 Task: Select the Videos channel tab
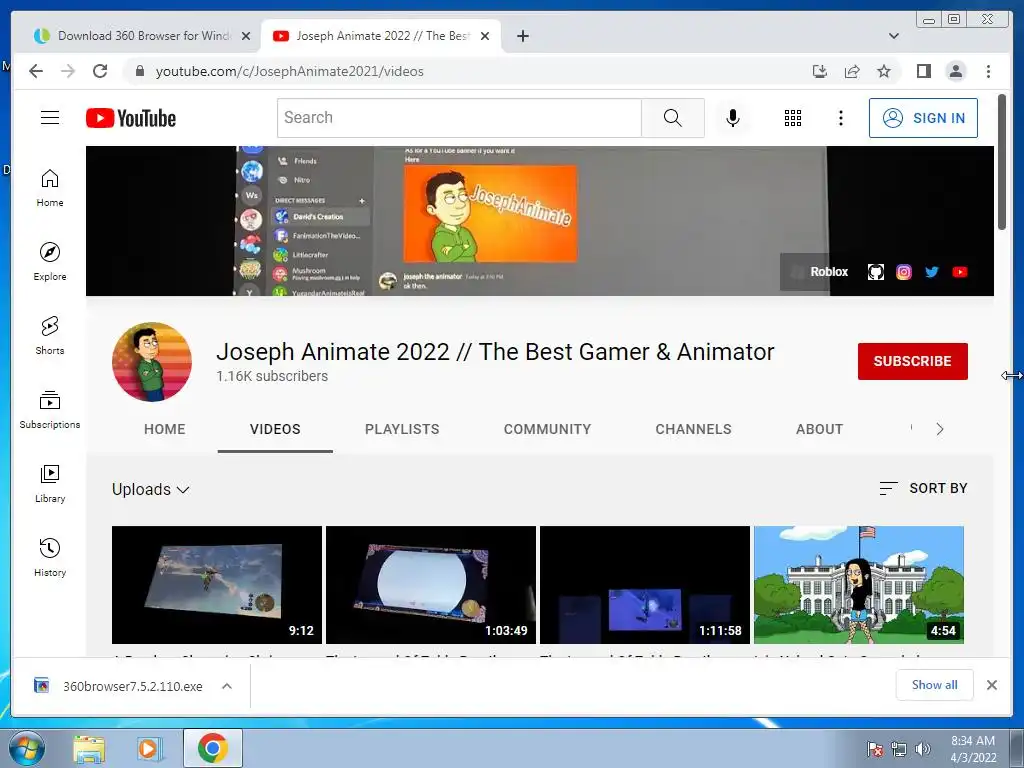click(x=275, y=429)
